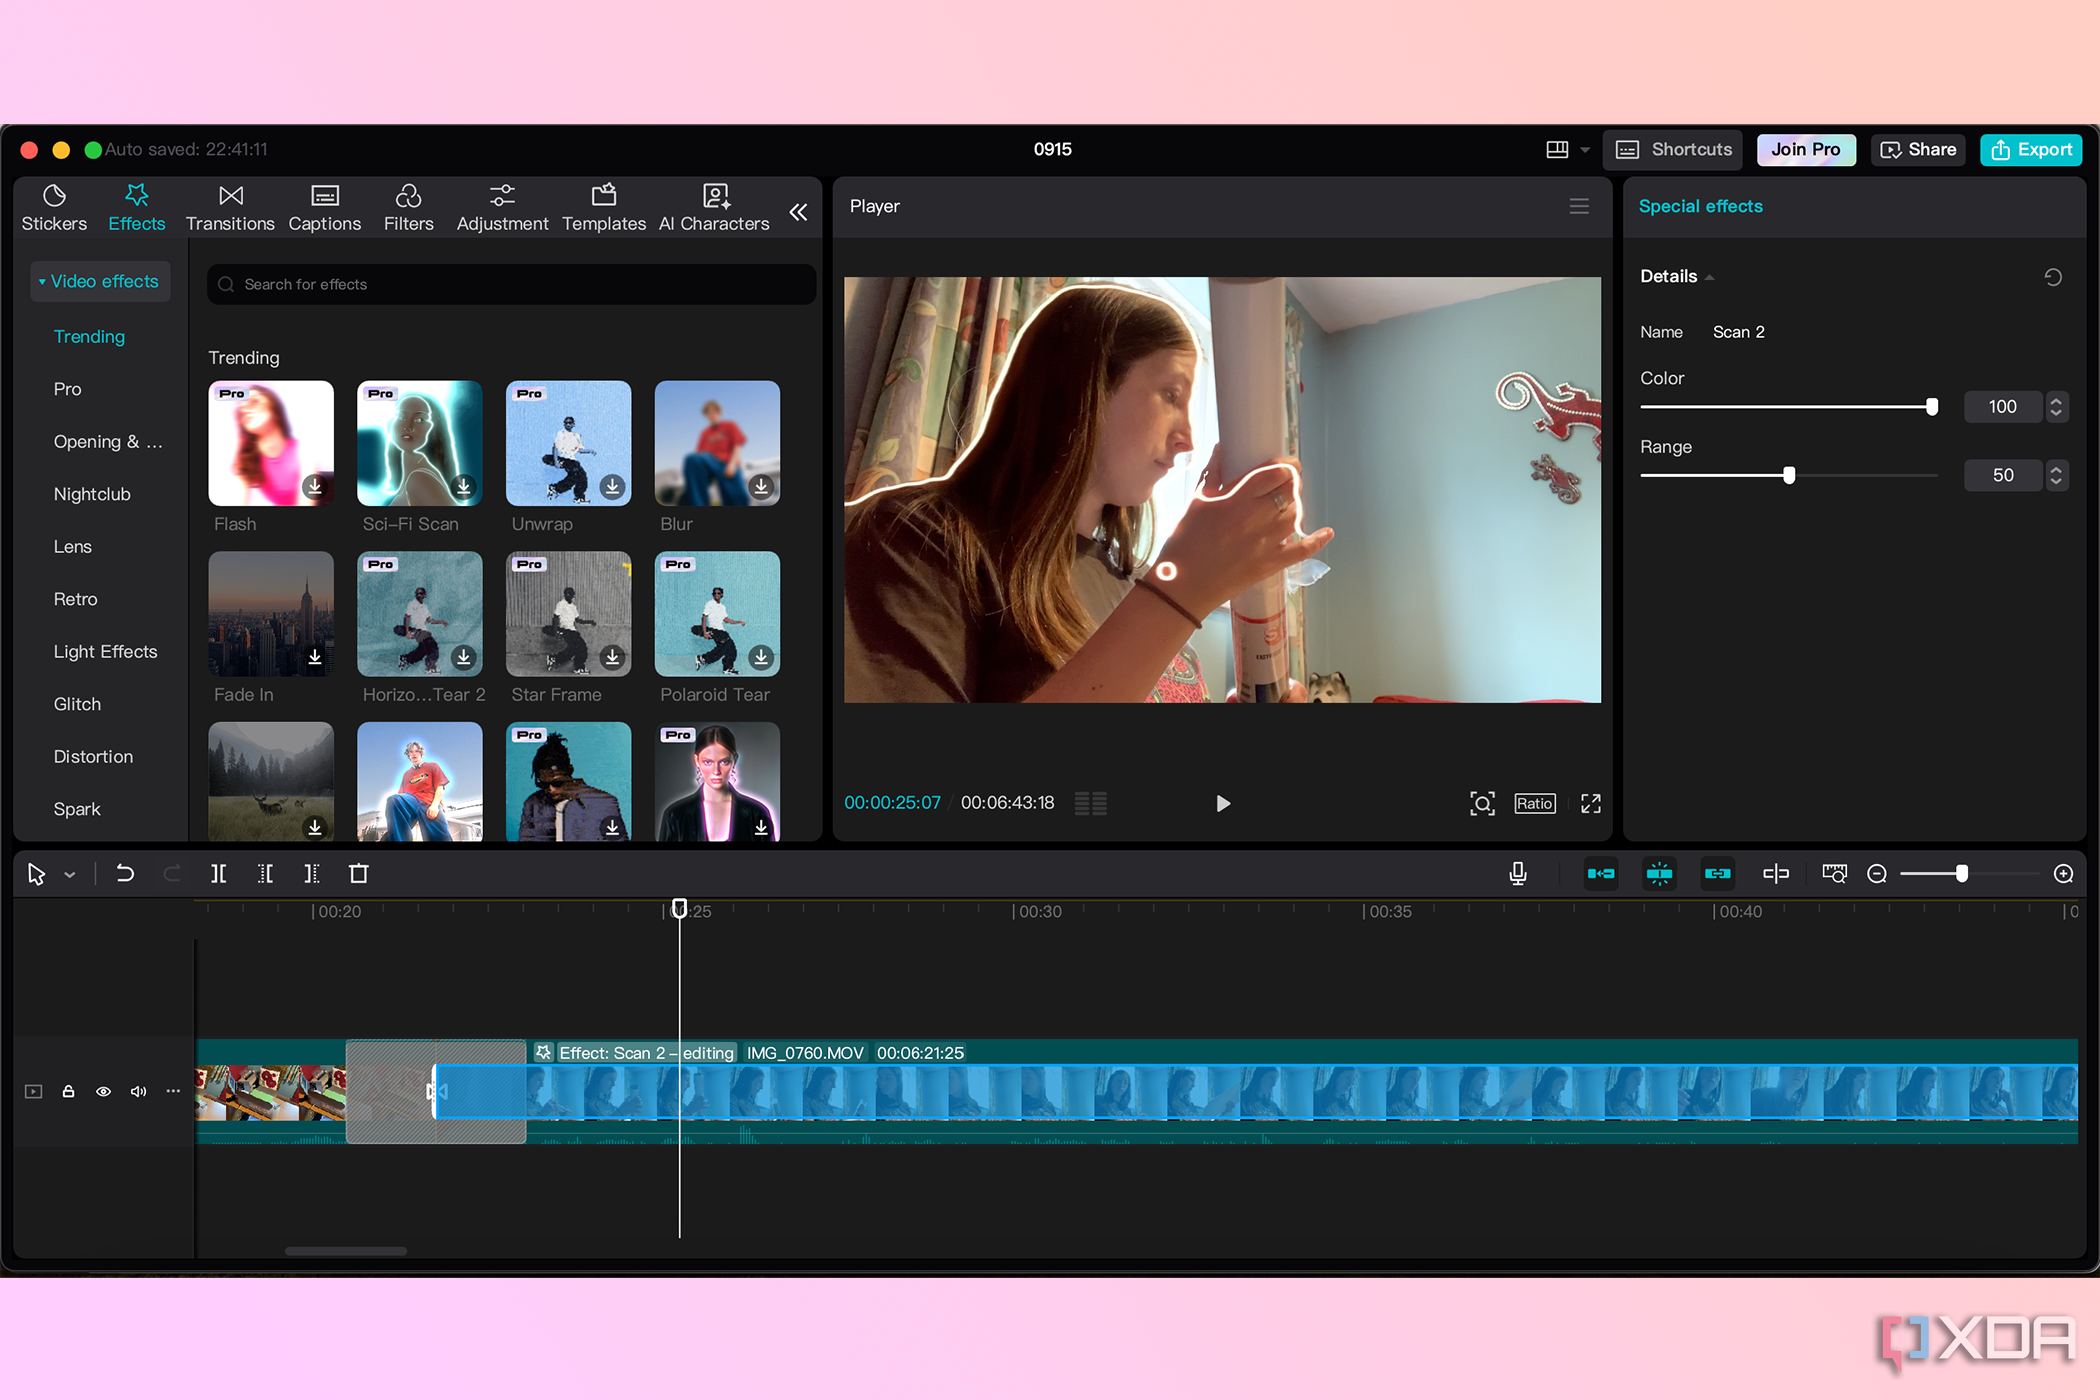Image resolution: width=2100 pixels, height=1400 pixels.
Task: Click the split clip icon in toolbar
Action: 220,872
